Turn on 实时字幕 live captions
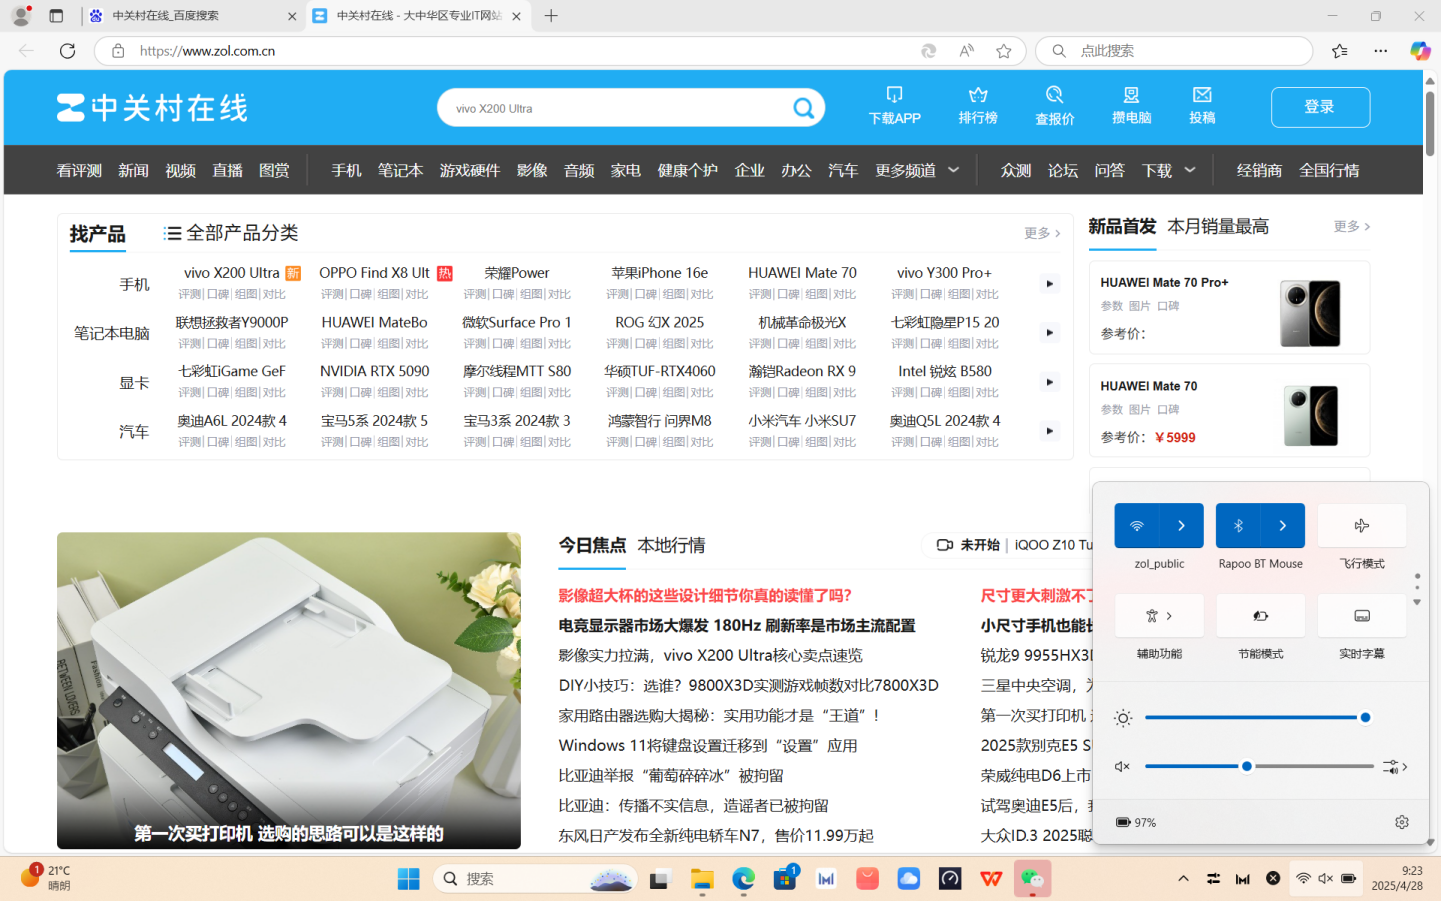Image resolution: width=1441 pixels, height=901 pixels. 1361,615
